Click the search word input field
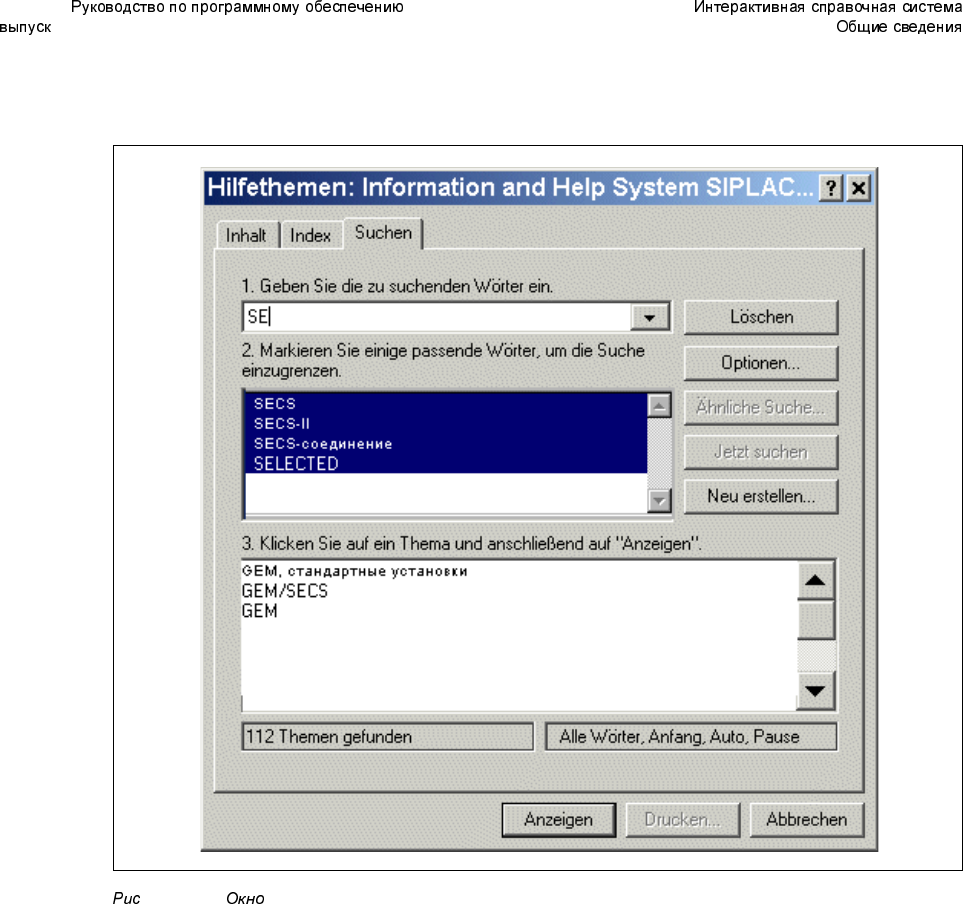This screenshot has height=904, width=963. point(437,317)
